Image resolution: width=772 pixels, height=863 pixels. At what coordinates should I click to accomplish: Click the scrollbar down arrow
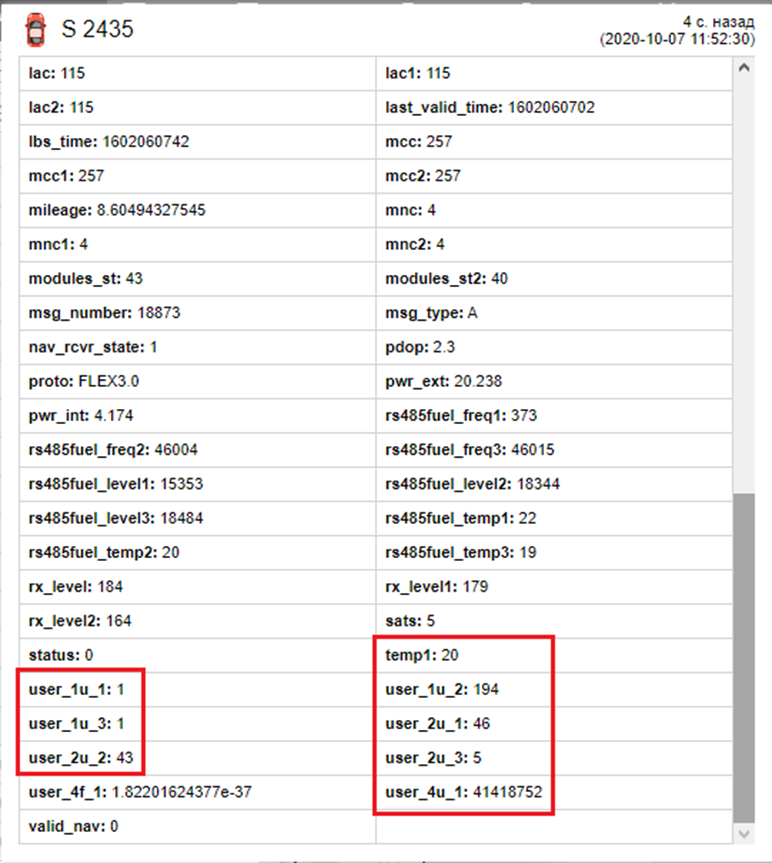[744, 833]
